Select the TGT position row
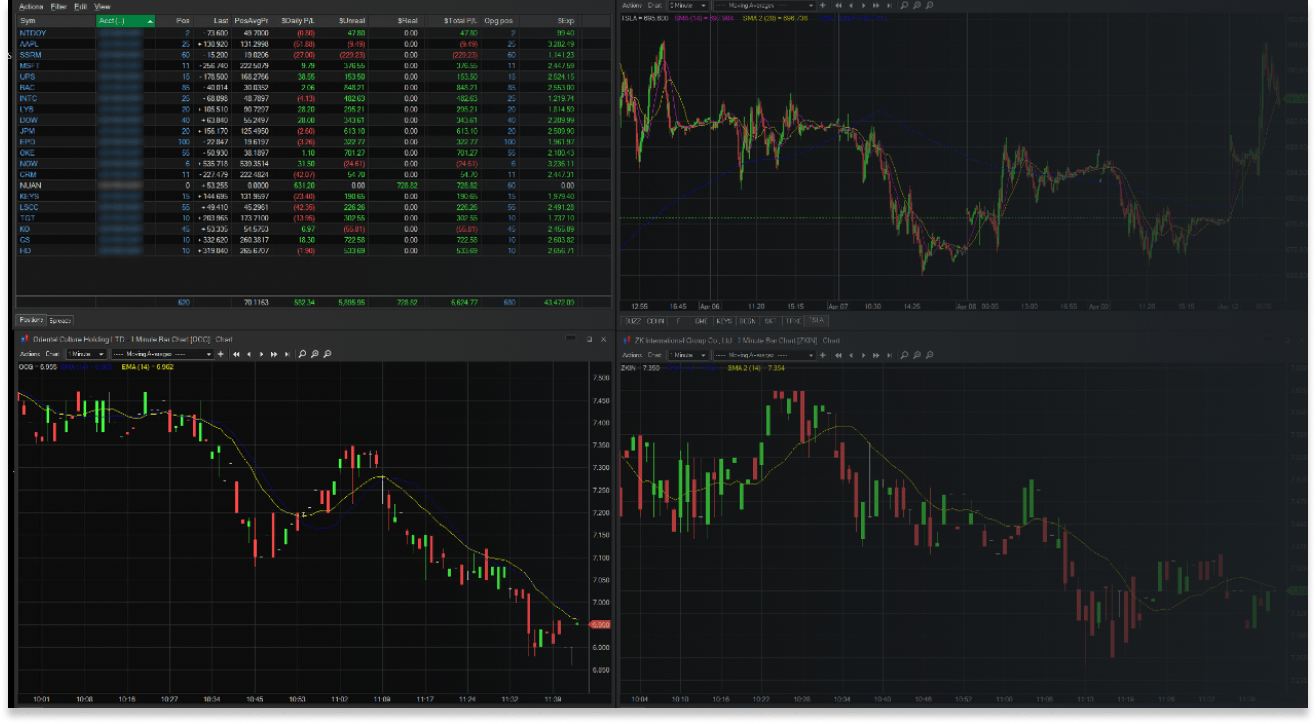The image size is (1316, 724). point(313,217)
